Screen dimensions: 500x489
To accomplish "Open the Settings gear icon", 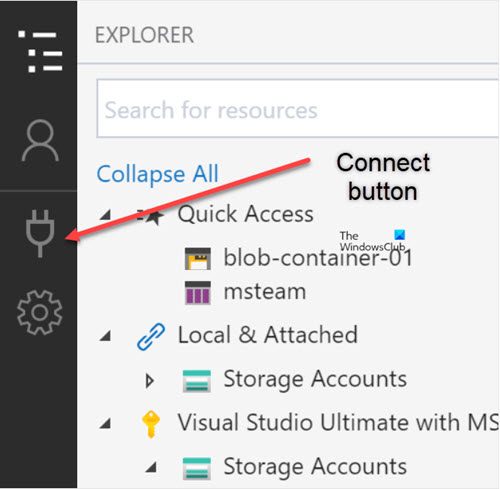I will click(x=40, y=312).
